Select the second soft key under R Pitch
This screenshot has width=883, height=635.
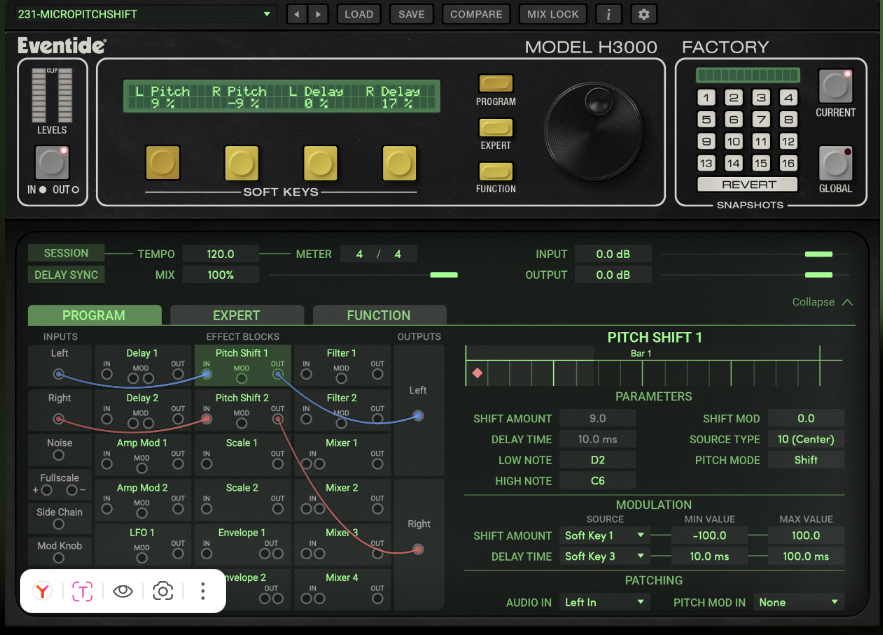(242, 163)
